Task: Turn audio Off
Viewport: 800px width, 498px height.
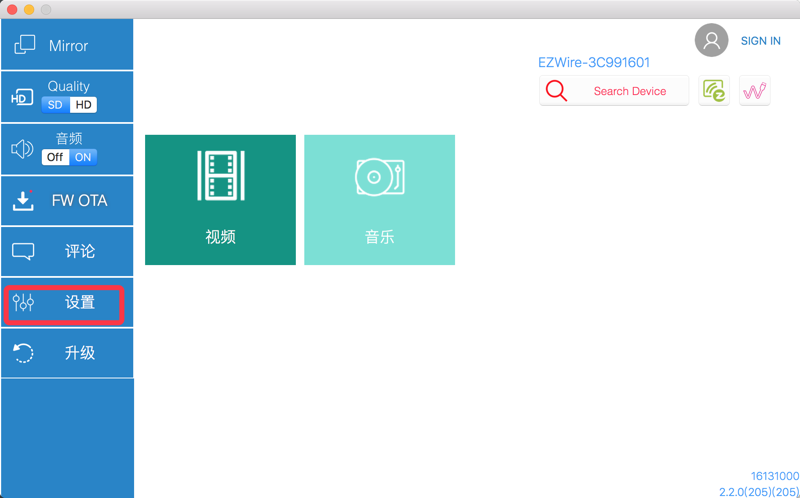Action: pos(55,157)
